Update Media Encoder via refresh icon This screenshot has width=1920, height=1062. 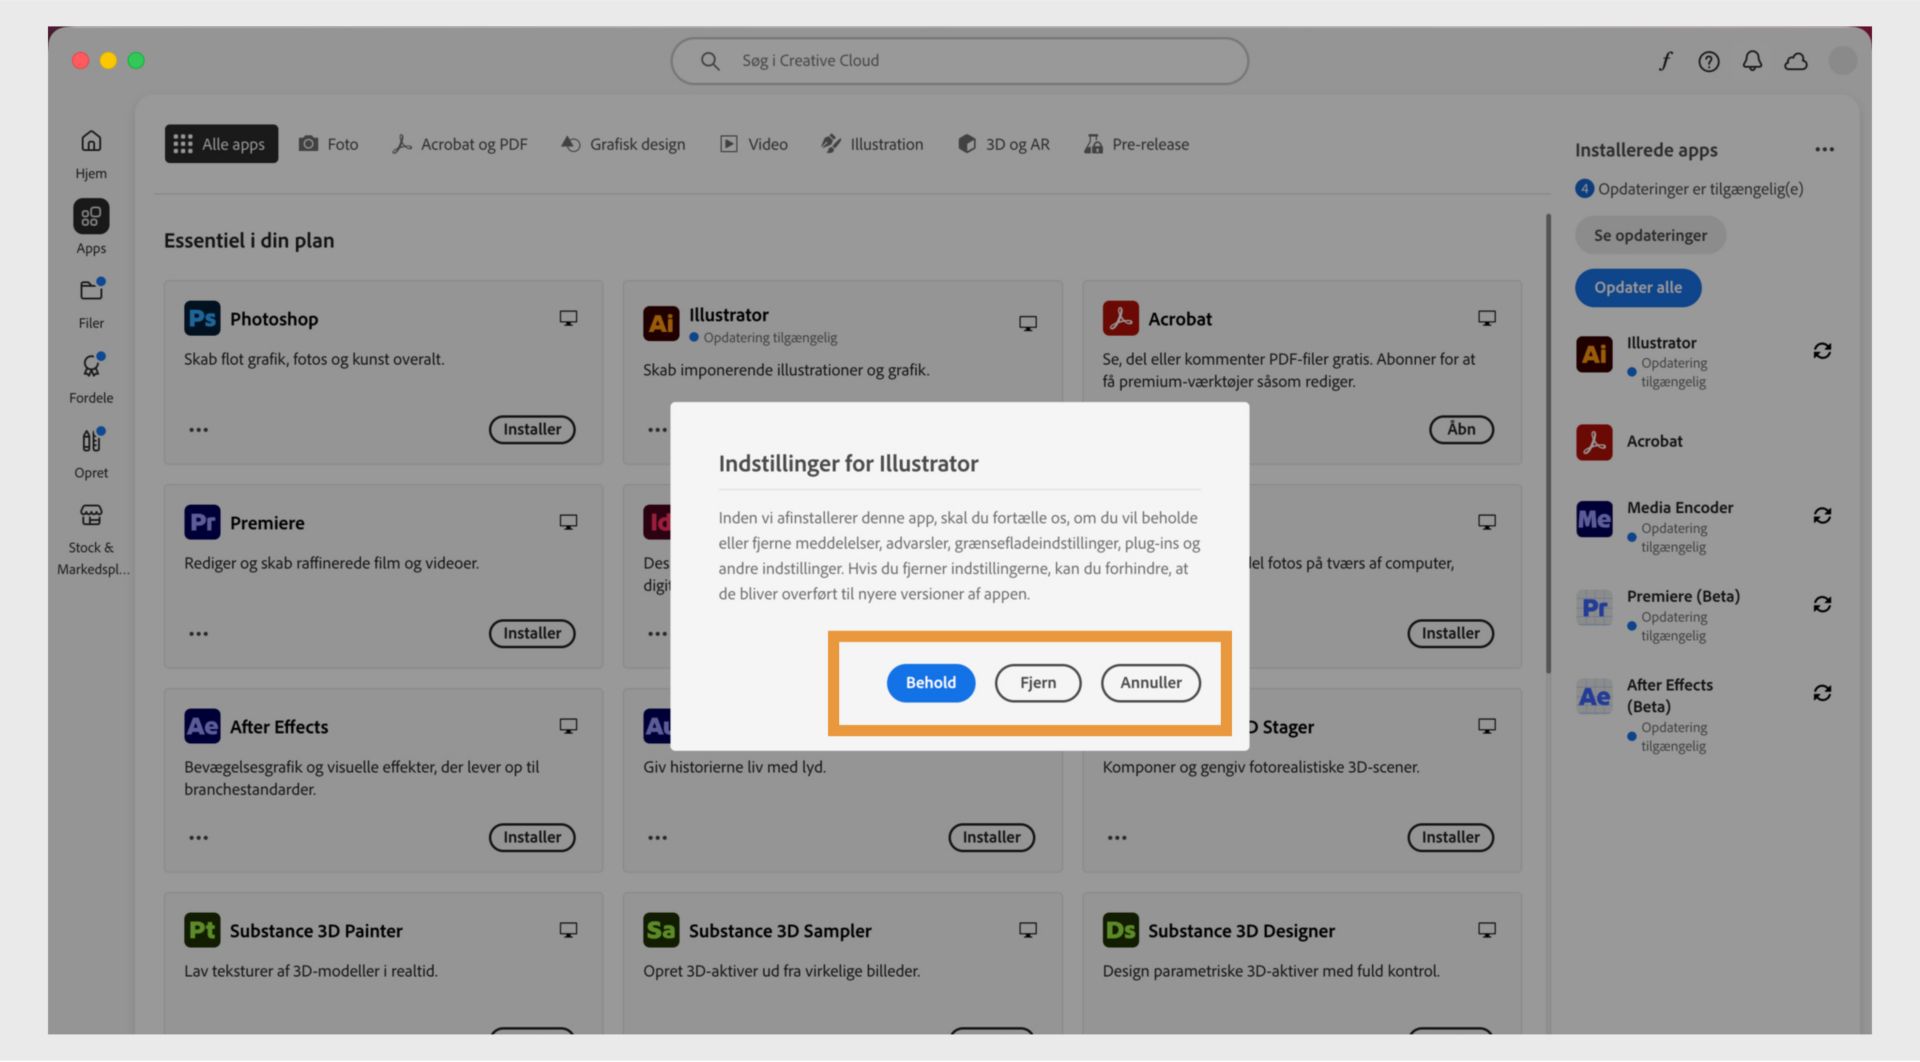(1822, 515)
